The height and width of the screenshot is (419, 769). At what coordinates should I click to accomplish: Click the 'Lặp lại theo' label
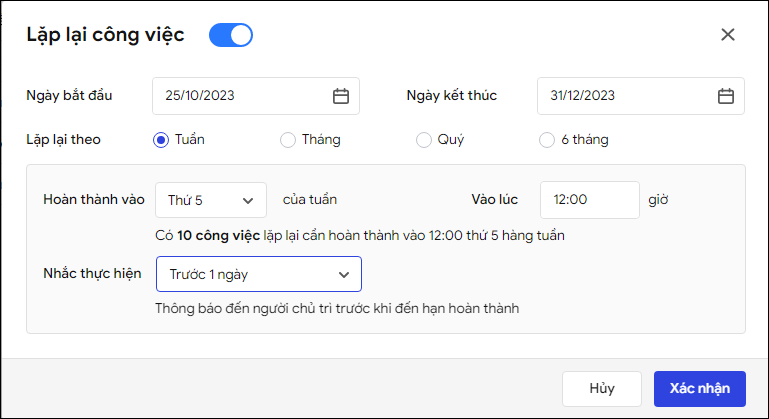[x=63, y=139]
